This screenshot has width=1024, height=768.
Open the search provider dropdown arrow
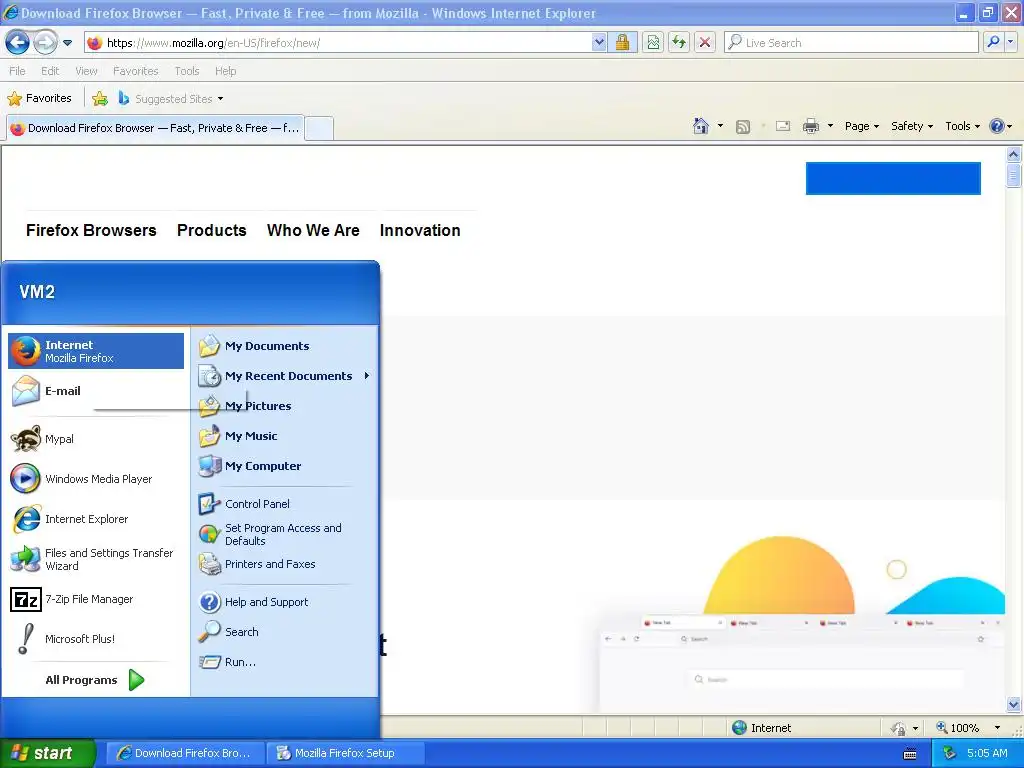pos(1011,43)
